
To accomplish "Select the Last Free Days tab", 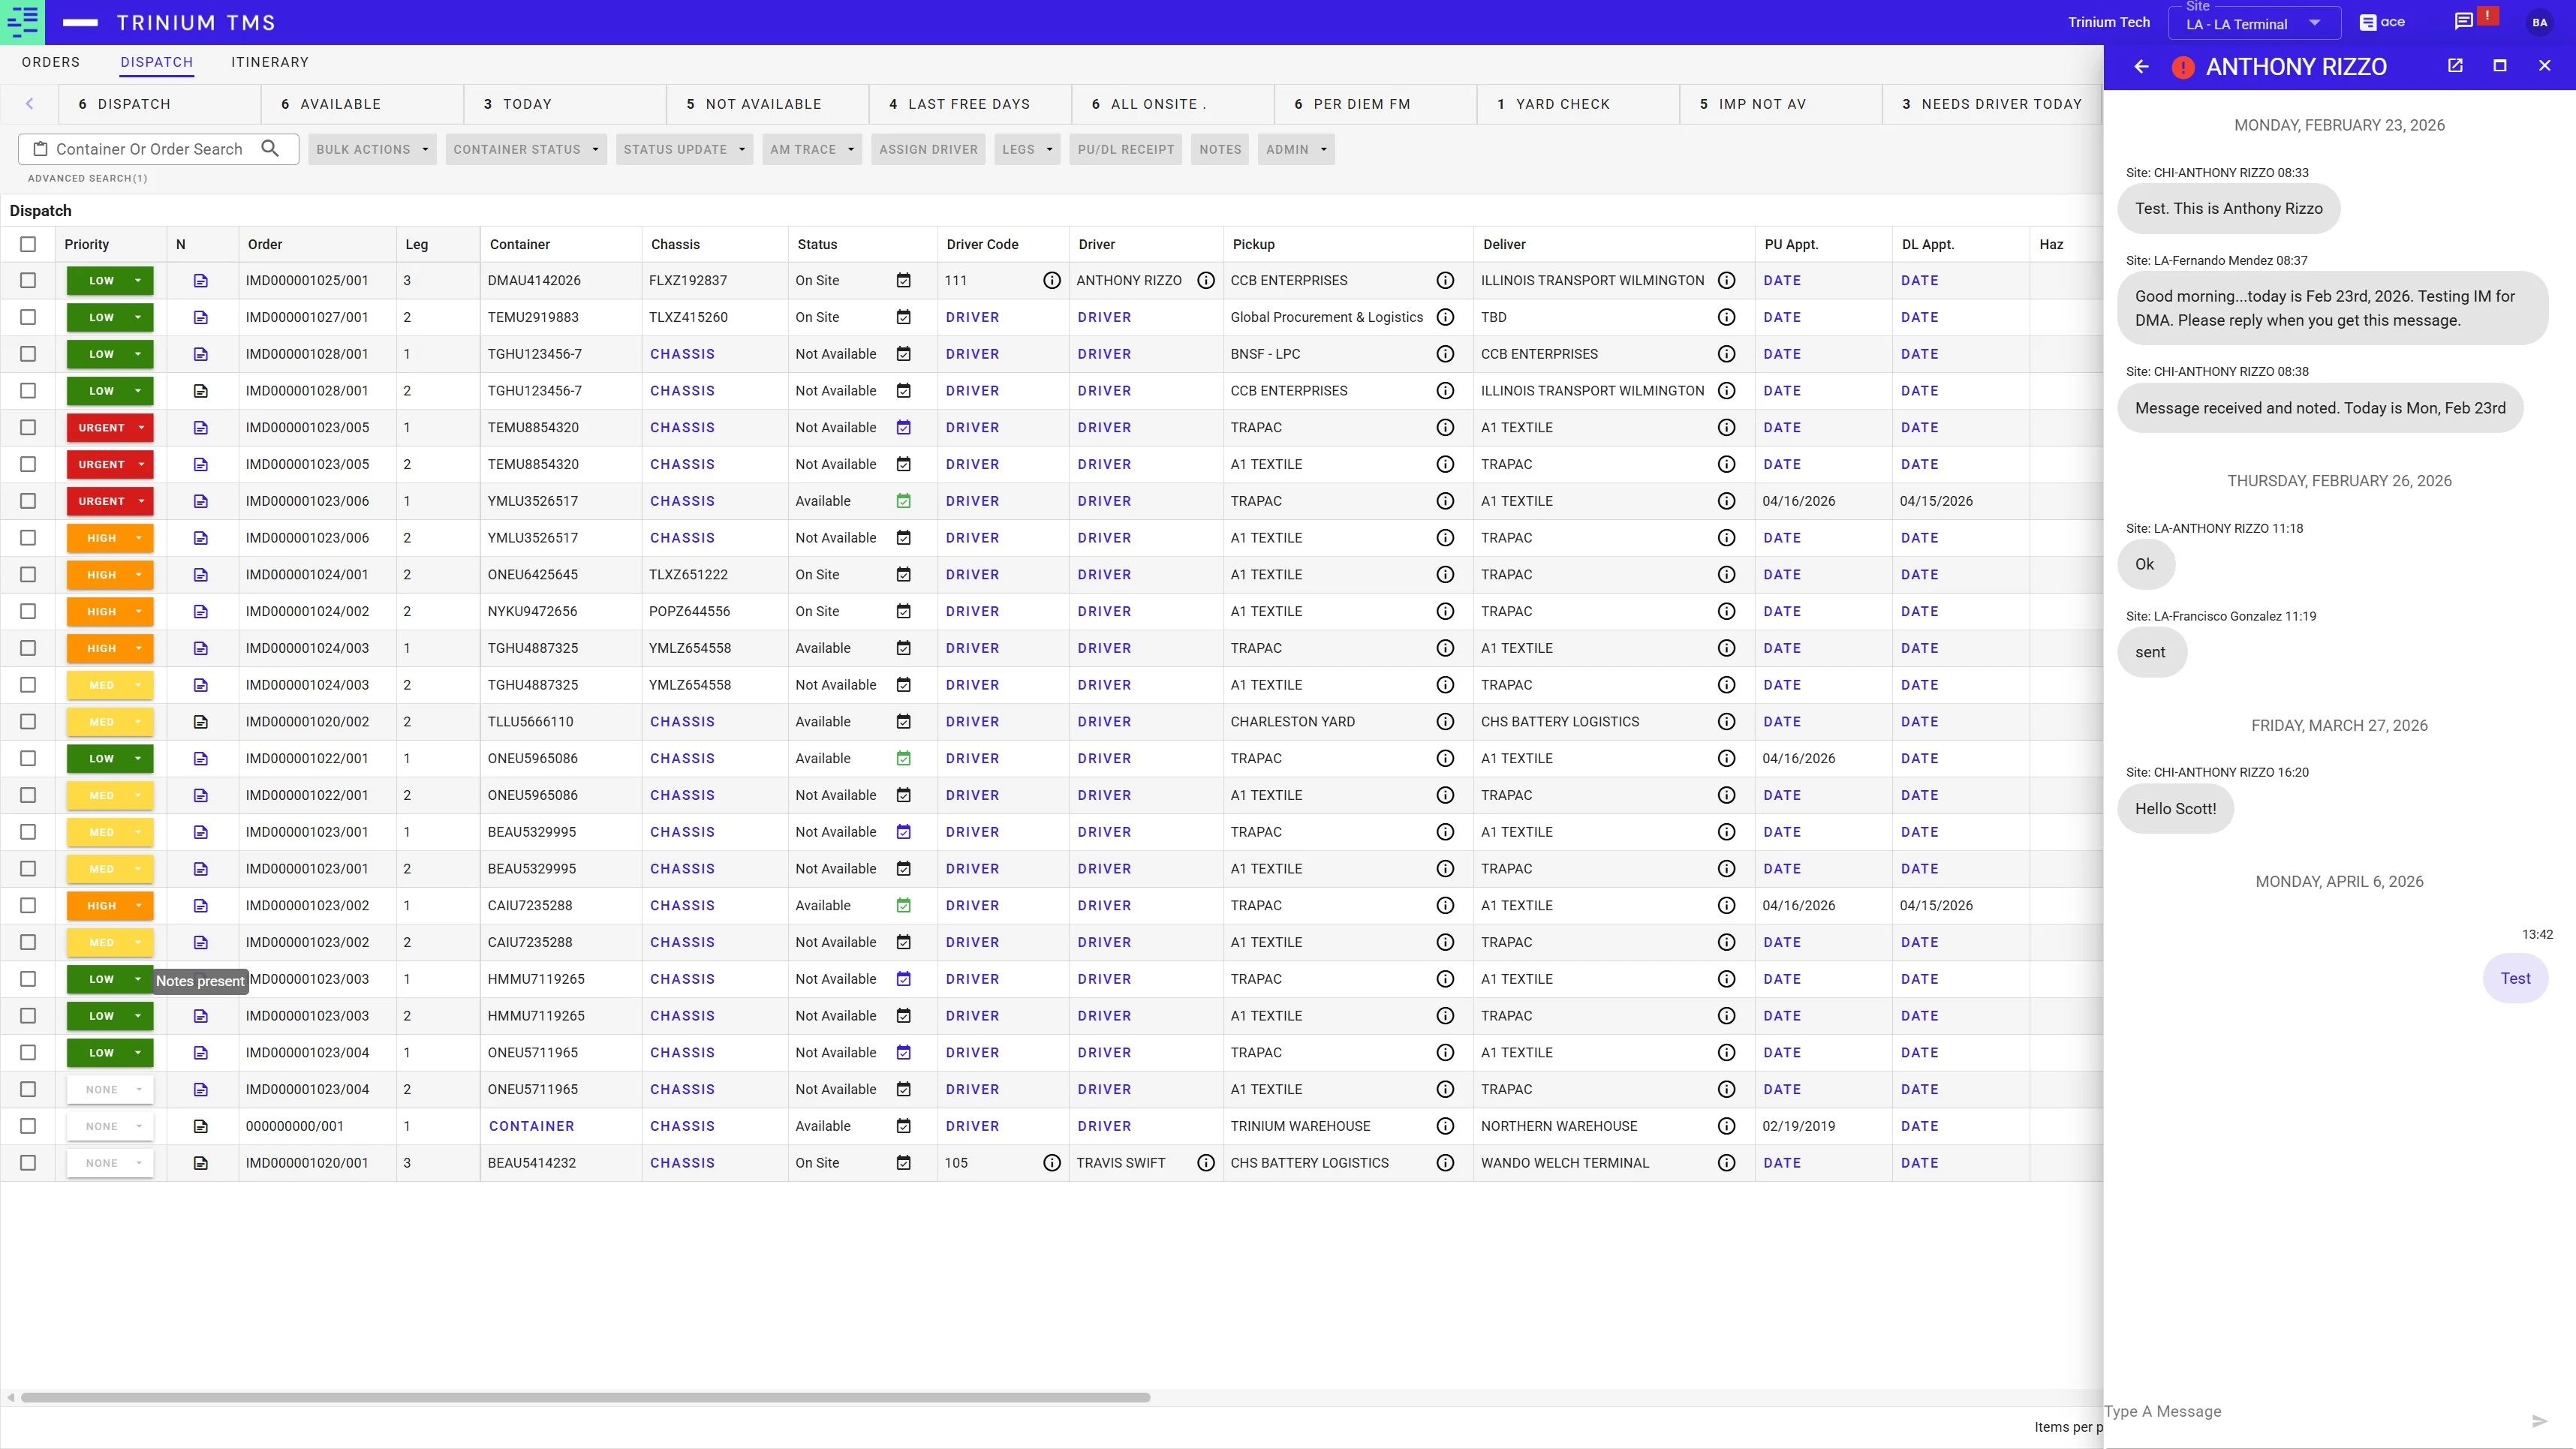I will coord(968,104).
